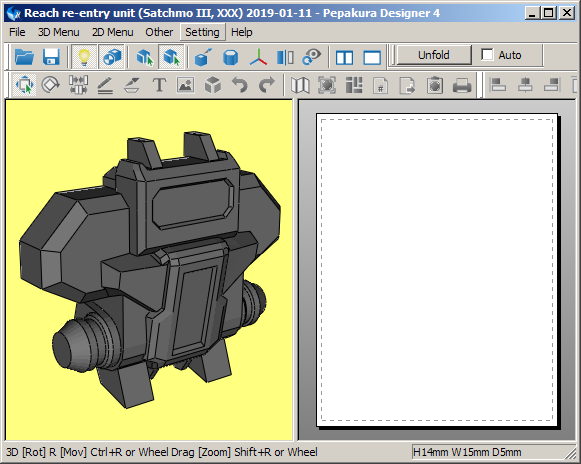Click the eye with rotation arrow icon

312,57
